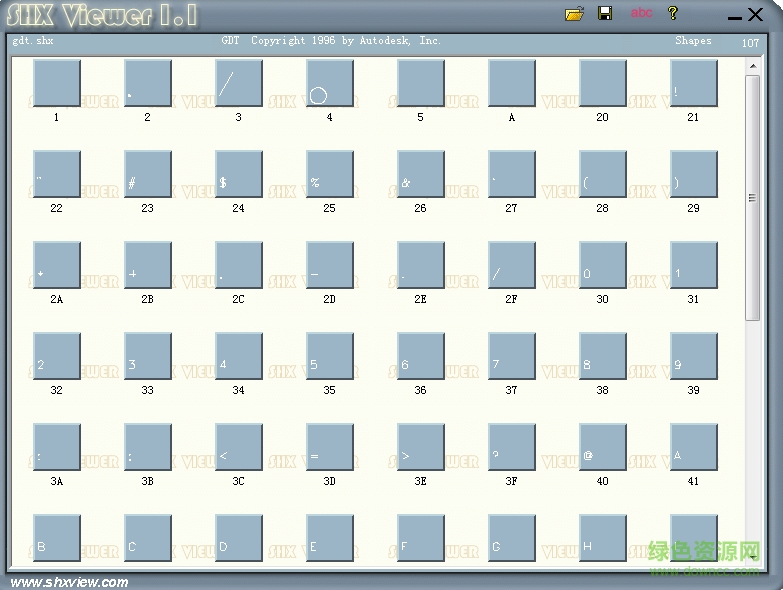Choose the equals sign tile 3D
Viewport: 783px width, 590px height.
click(x=329, y=447)
